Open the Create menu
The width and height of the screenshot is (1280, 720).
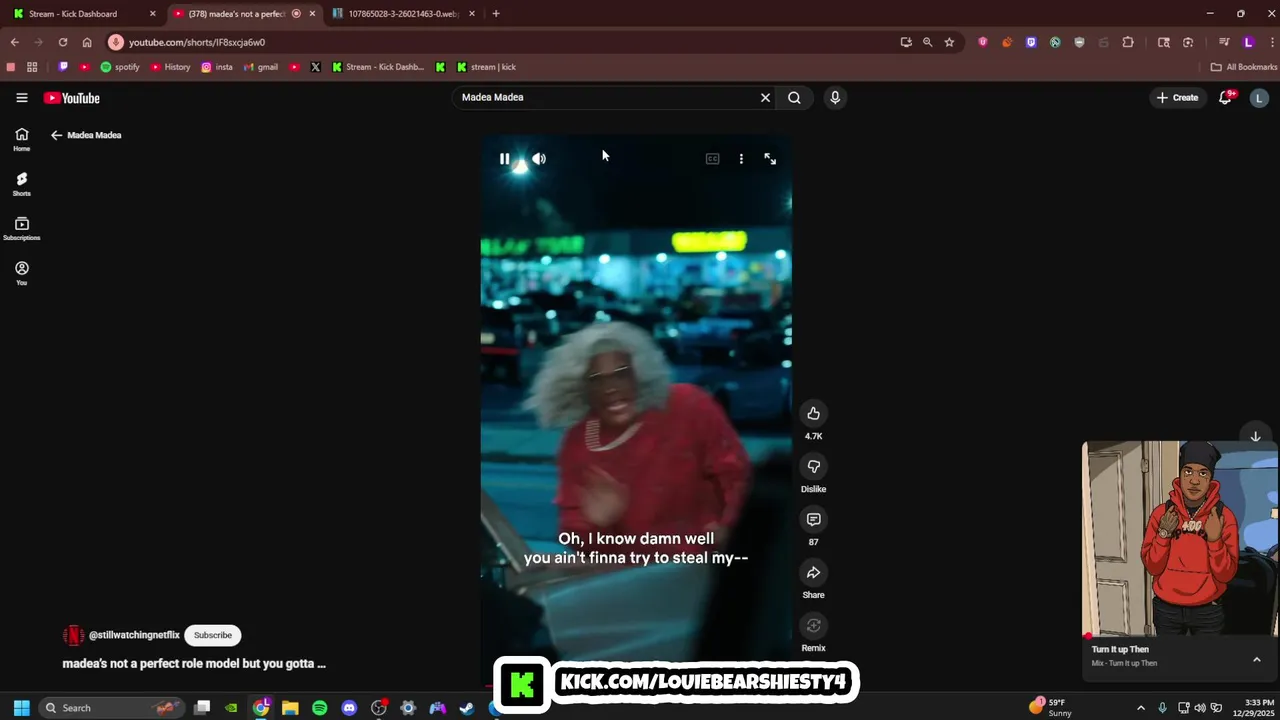(x=1177, y=97)
